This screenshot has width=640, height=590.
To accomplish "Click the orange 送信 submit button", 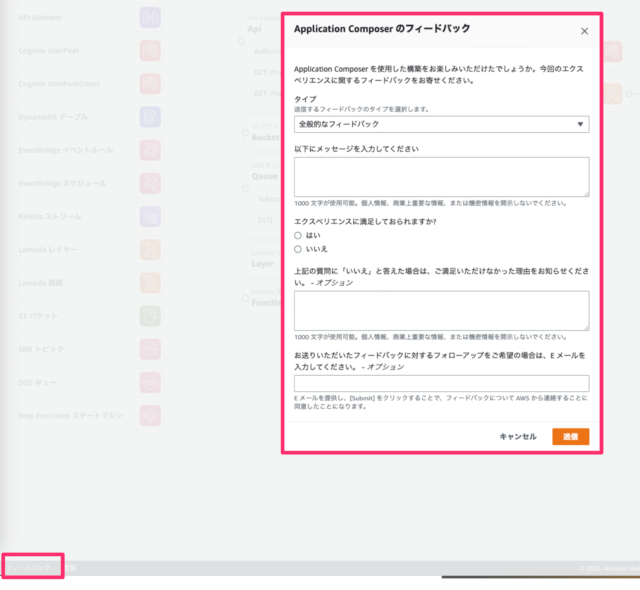I will click(570, 437).
